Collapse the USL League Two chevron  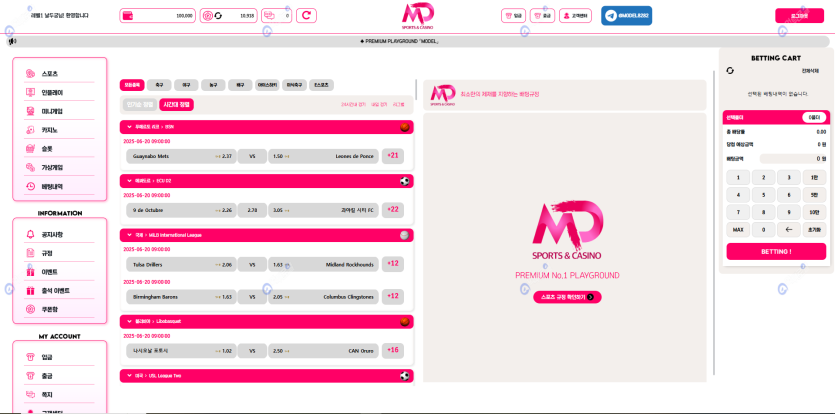(x=129, y=376)
